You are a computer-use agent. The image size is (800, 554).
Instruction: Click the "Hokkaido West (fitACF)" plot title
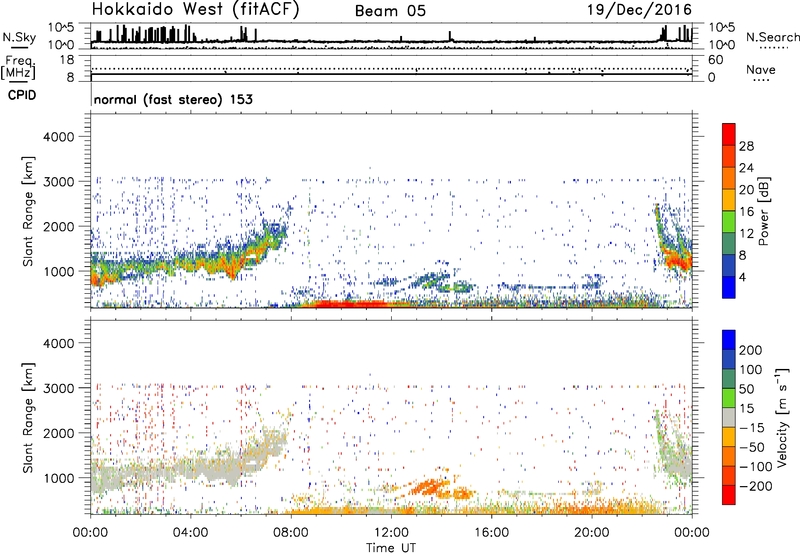[195, 9]
